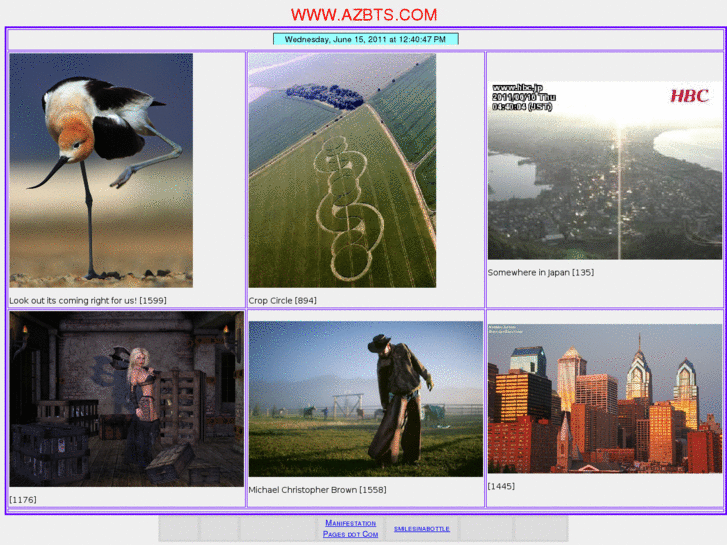Click caption 'Somewhere in Japan [135]'
Screen dimensions: 727x545
541,273
